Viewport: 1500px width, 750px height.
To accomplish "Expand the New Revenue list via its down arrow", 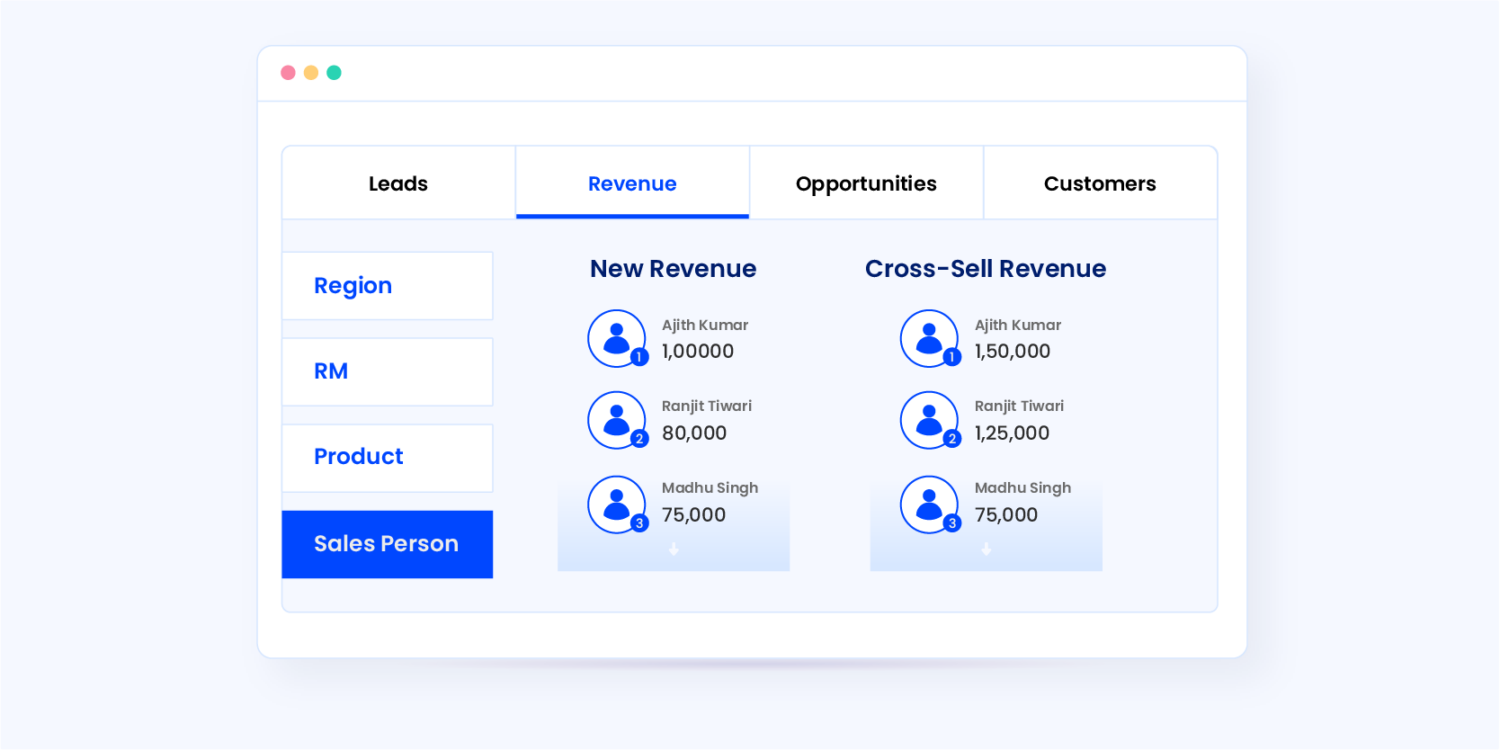I will [x=673, y=548].
